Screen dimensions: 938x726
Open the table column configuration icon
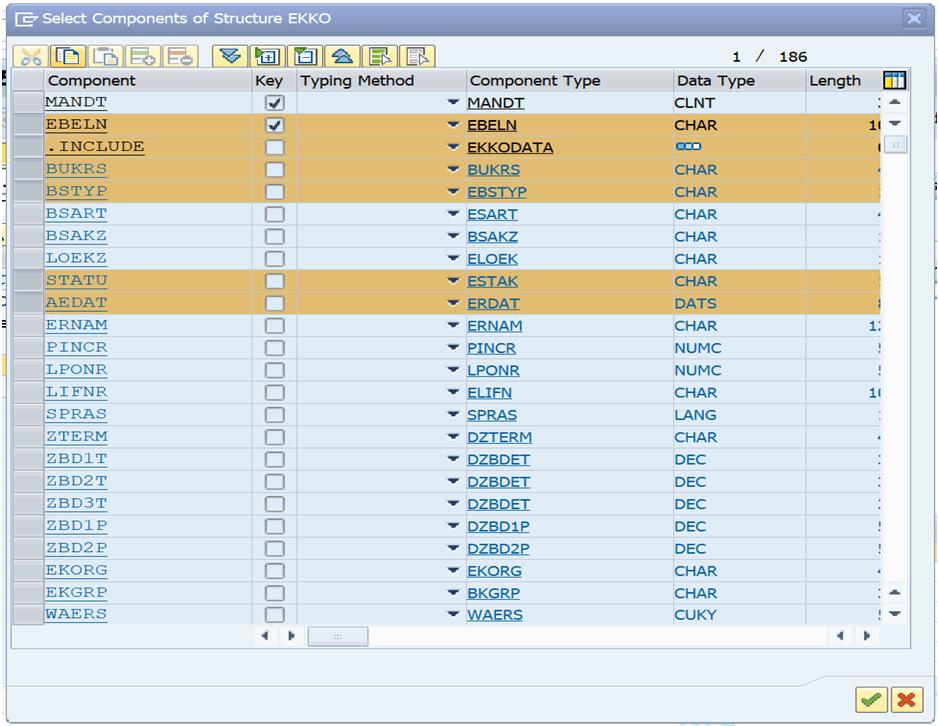tap(894, 80)
